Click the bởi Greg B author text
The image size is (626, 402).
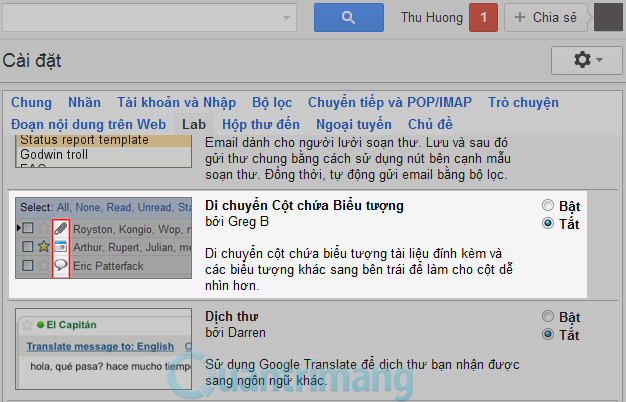237,222
